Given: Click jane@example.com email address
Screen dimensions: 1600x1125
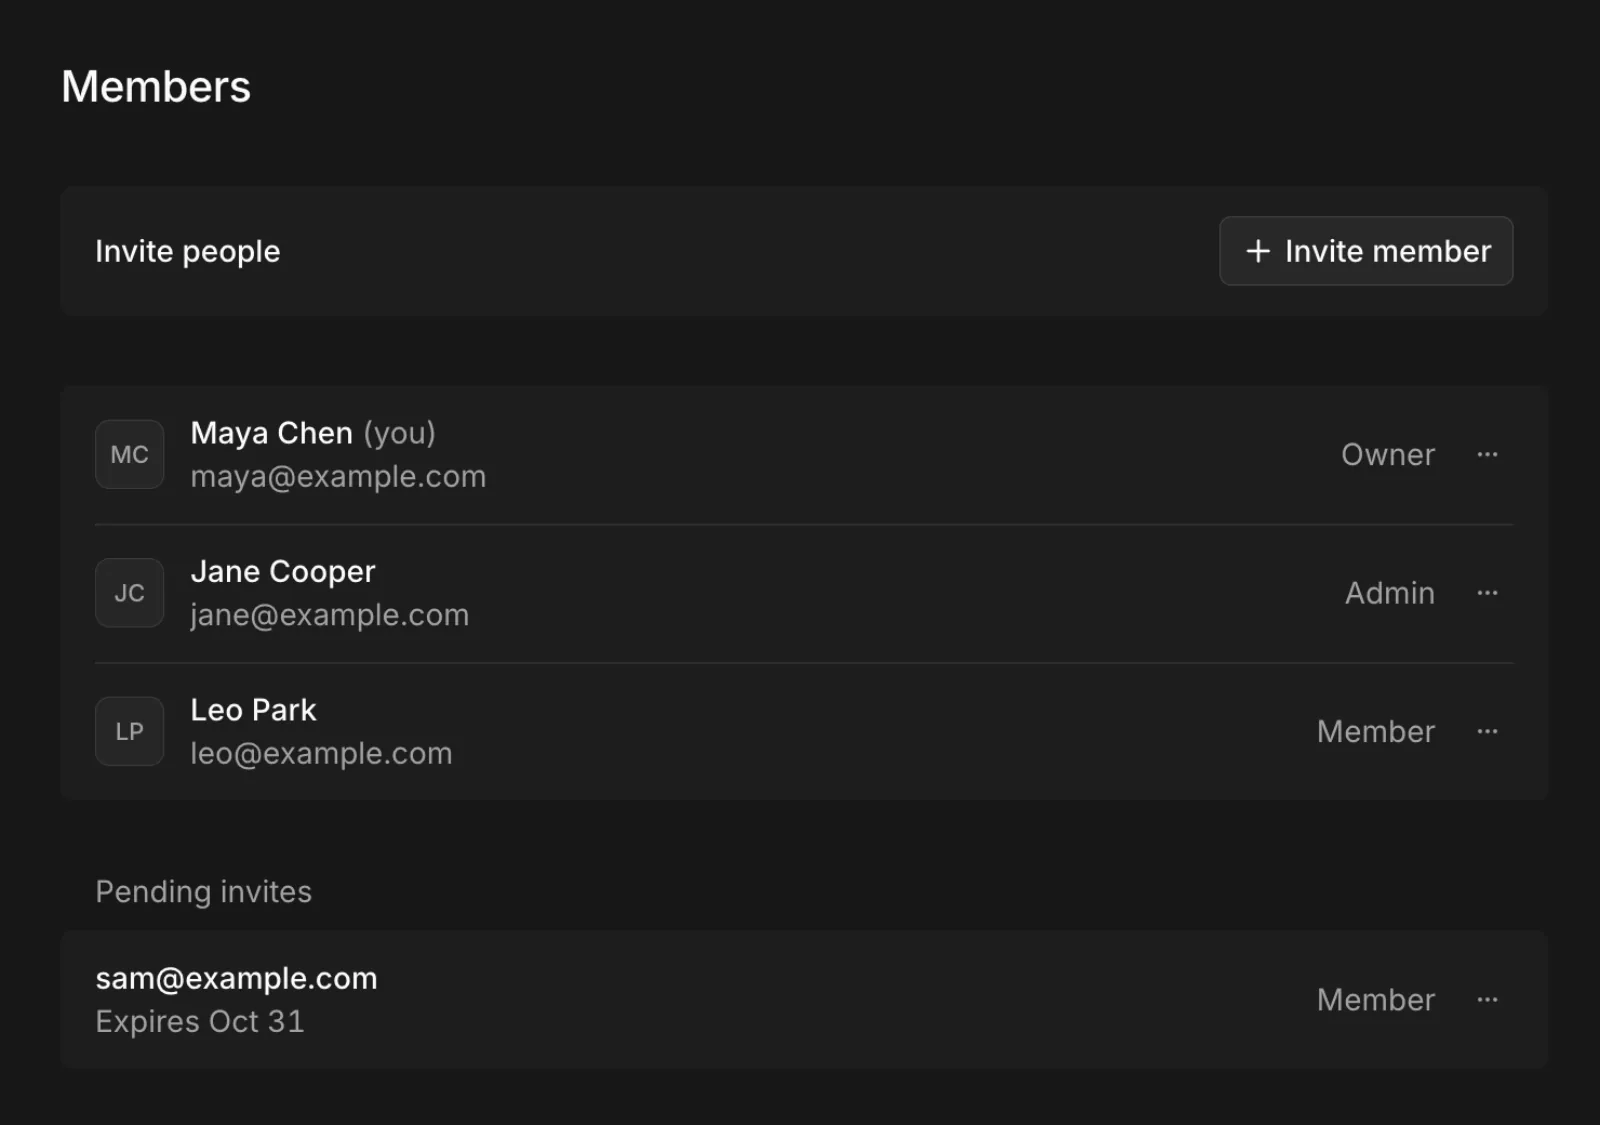Looking at the screenshot, I should (x=330, y=615).
